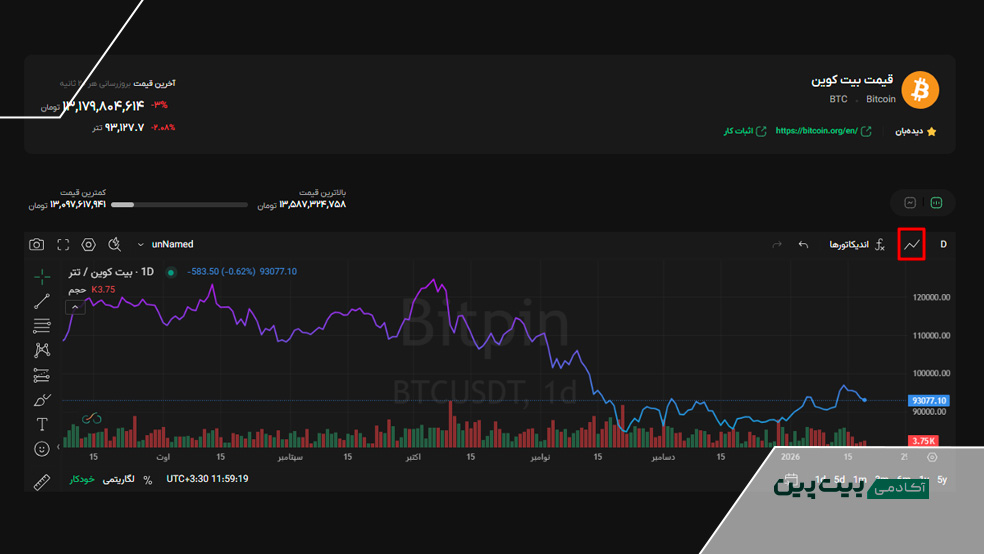
Task: Select the crosshair cursor tool
Action: click(x=41, y=277)
